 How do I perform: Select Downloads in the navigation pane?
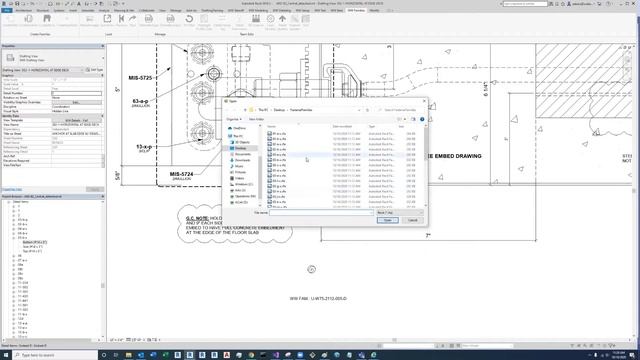[243, 160]
